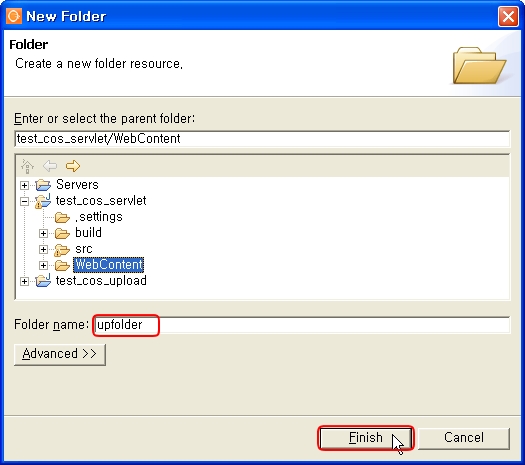Click the src folder icon

[62, 249]
